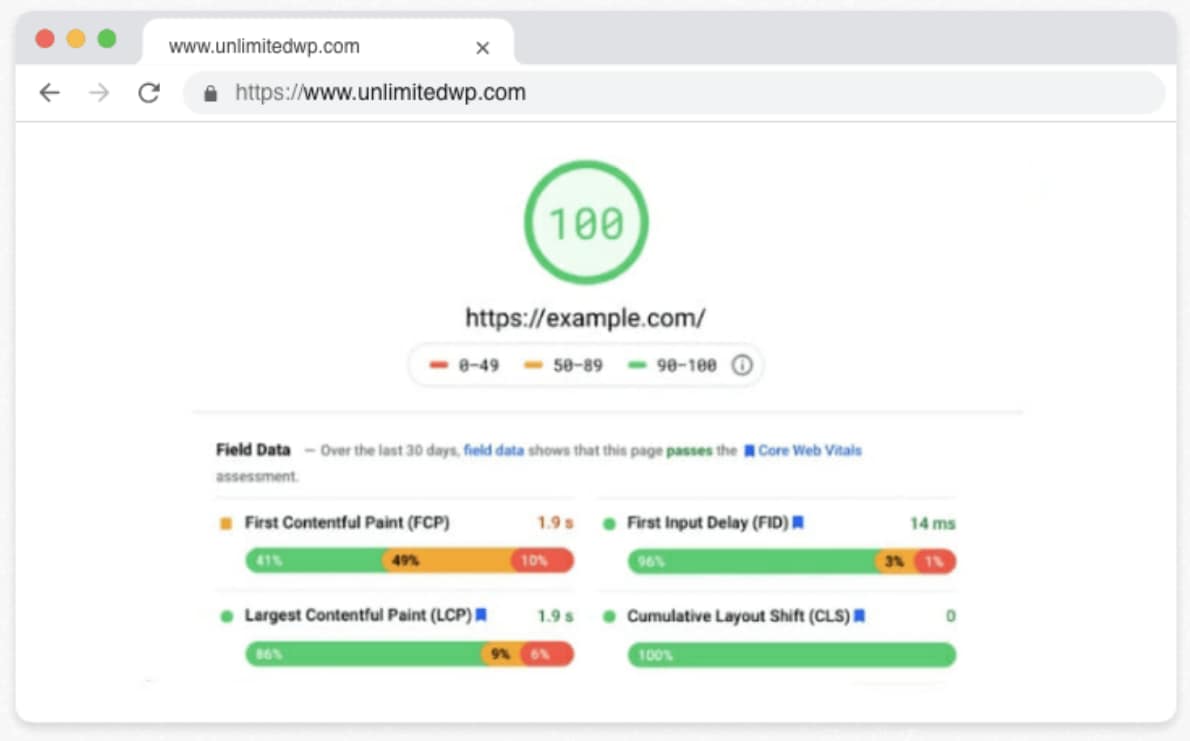The image size is (1190, 741).
Task: Click the 3% orange segment of FID bar
Action: [x=895, y=562]
